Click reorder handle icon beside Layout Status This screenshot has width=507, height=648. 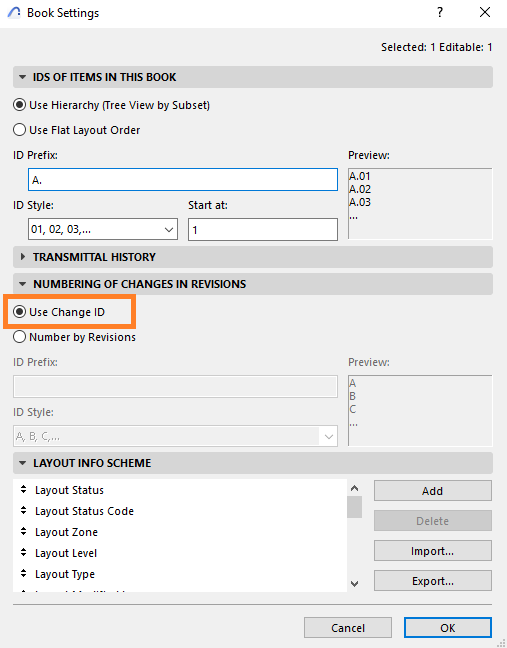(x=24, y=490)
